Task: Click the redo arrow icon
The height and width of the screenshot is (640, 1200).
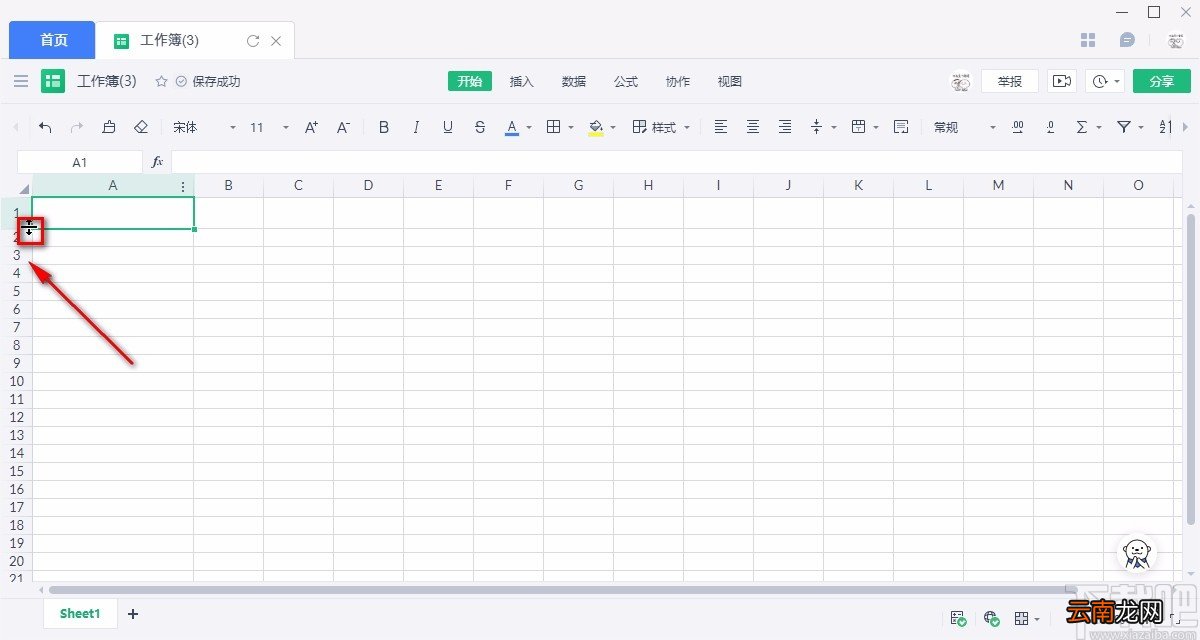Action: 77,127
